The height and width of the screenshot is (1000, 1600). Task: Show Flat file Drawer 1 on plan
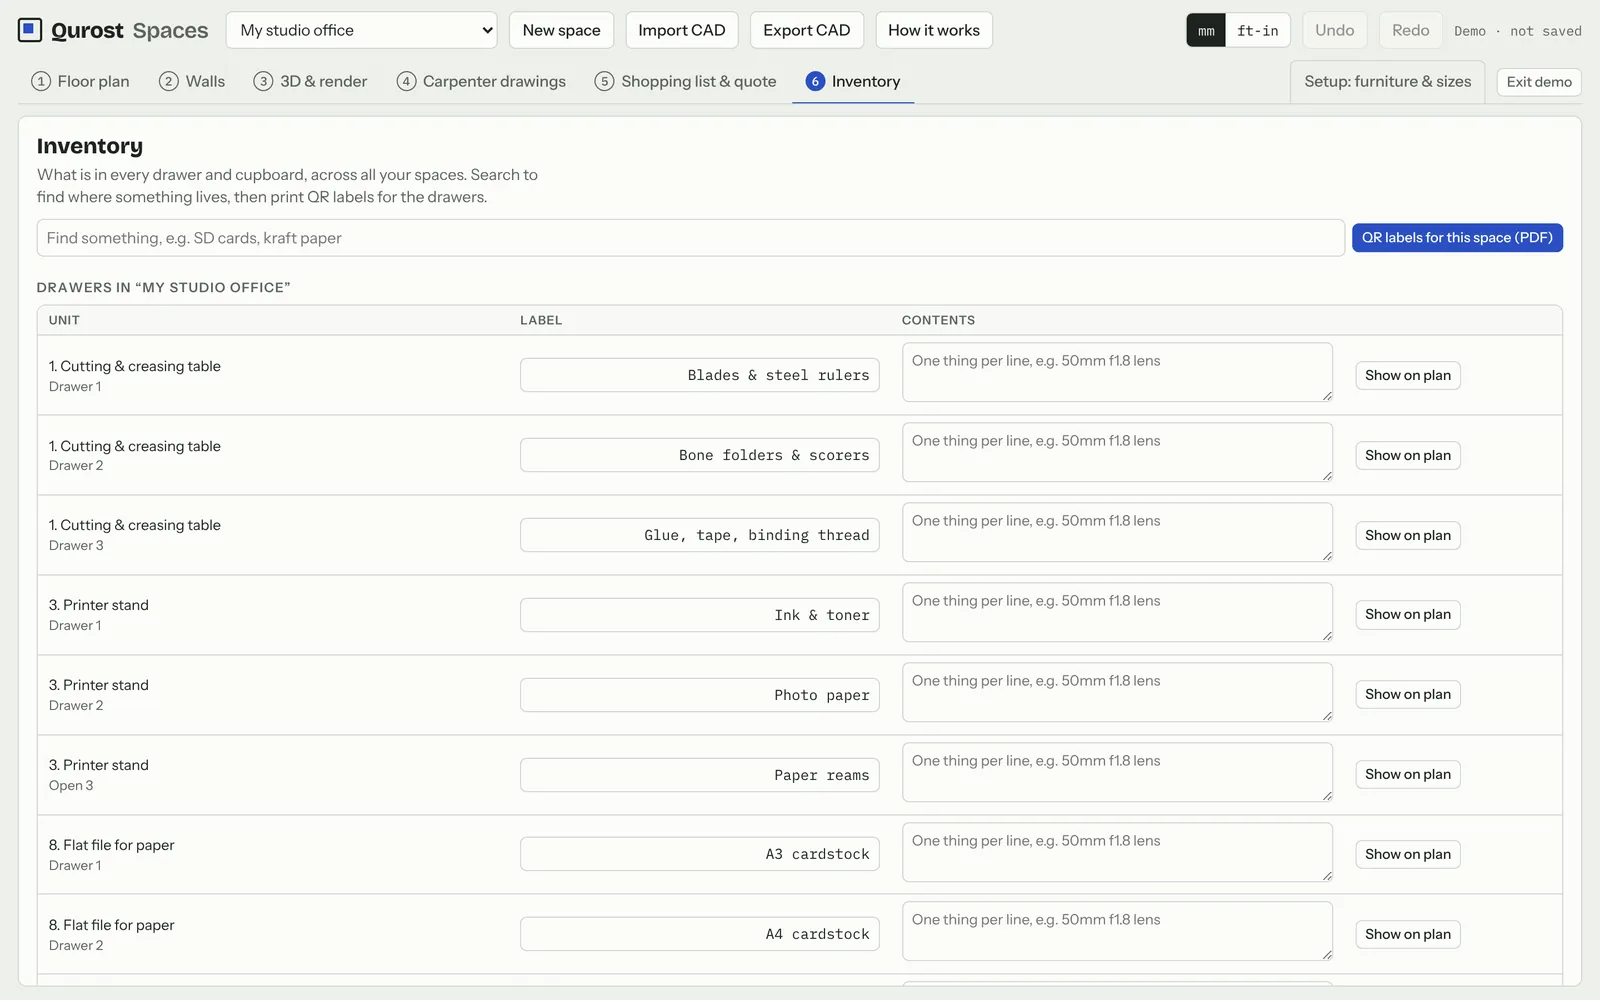pyautogui.click(x=1407, y=854)
